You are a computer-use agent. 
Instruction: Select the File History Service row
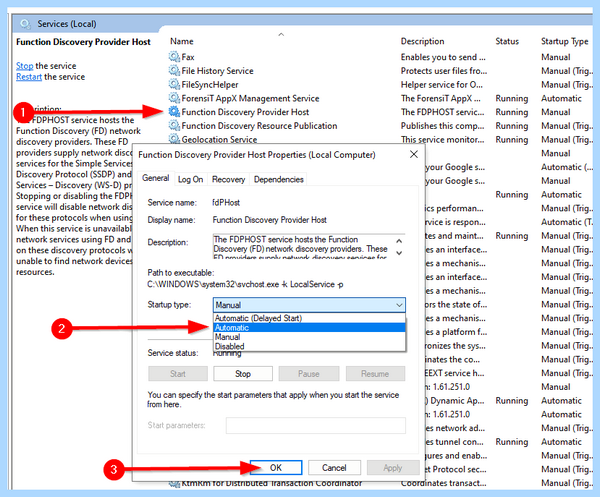(380, 71)
